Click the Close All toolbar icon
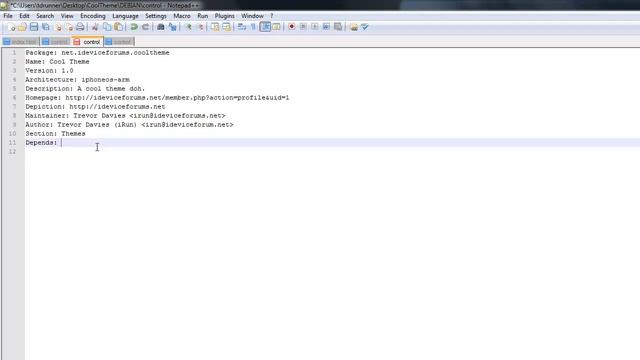Image resolution: width=640 pixels, height=360 pixels. point(69,27)
